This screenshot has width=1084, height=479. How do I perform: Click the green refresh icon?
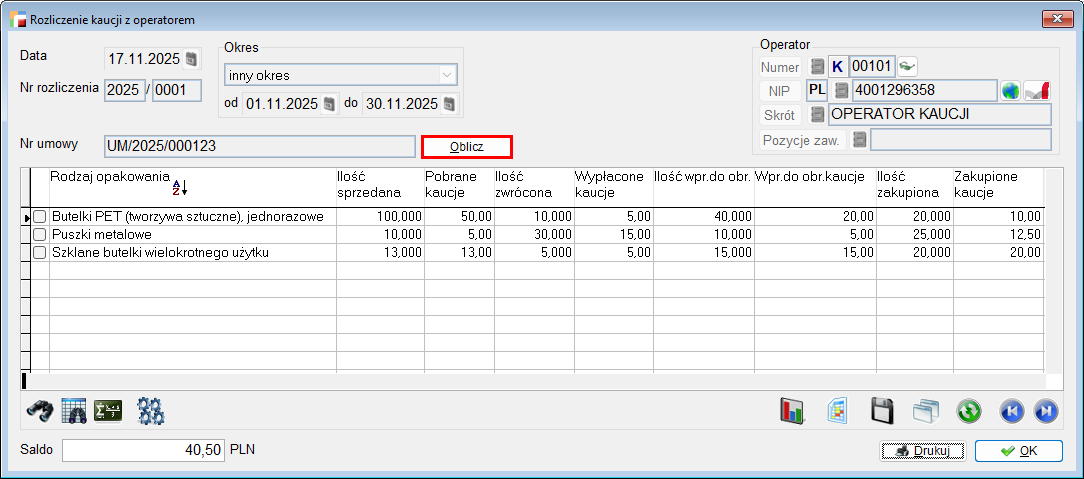968,410
